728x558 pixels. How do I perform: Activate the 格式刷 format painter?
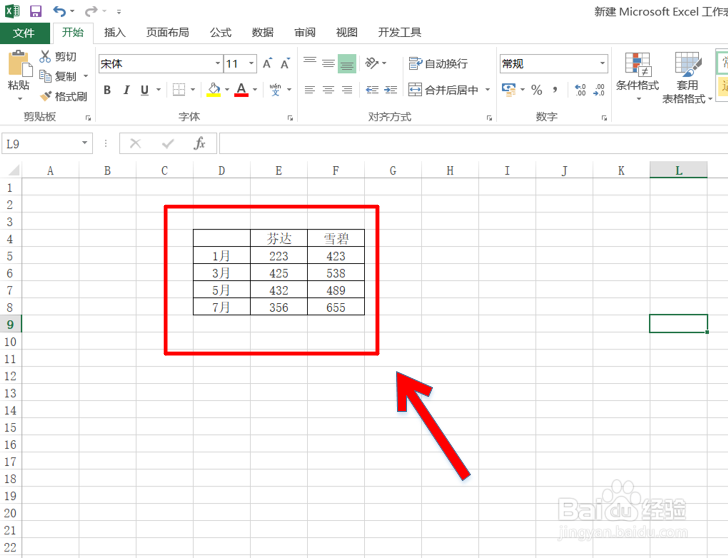64,96
